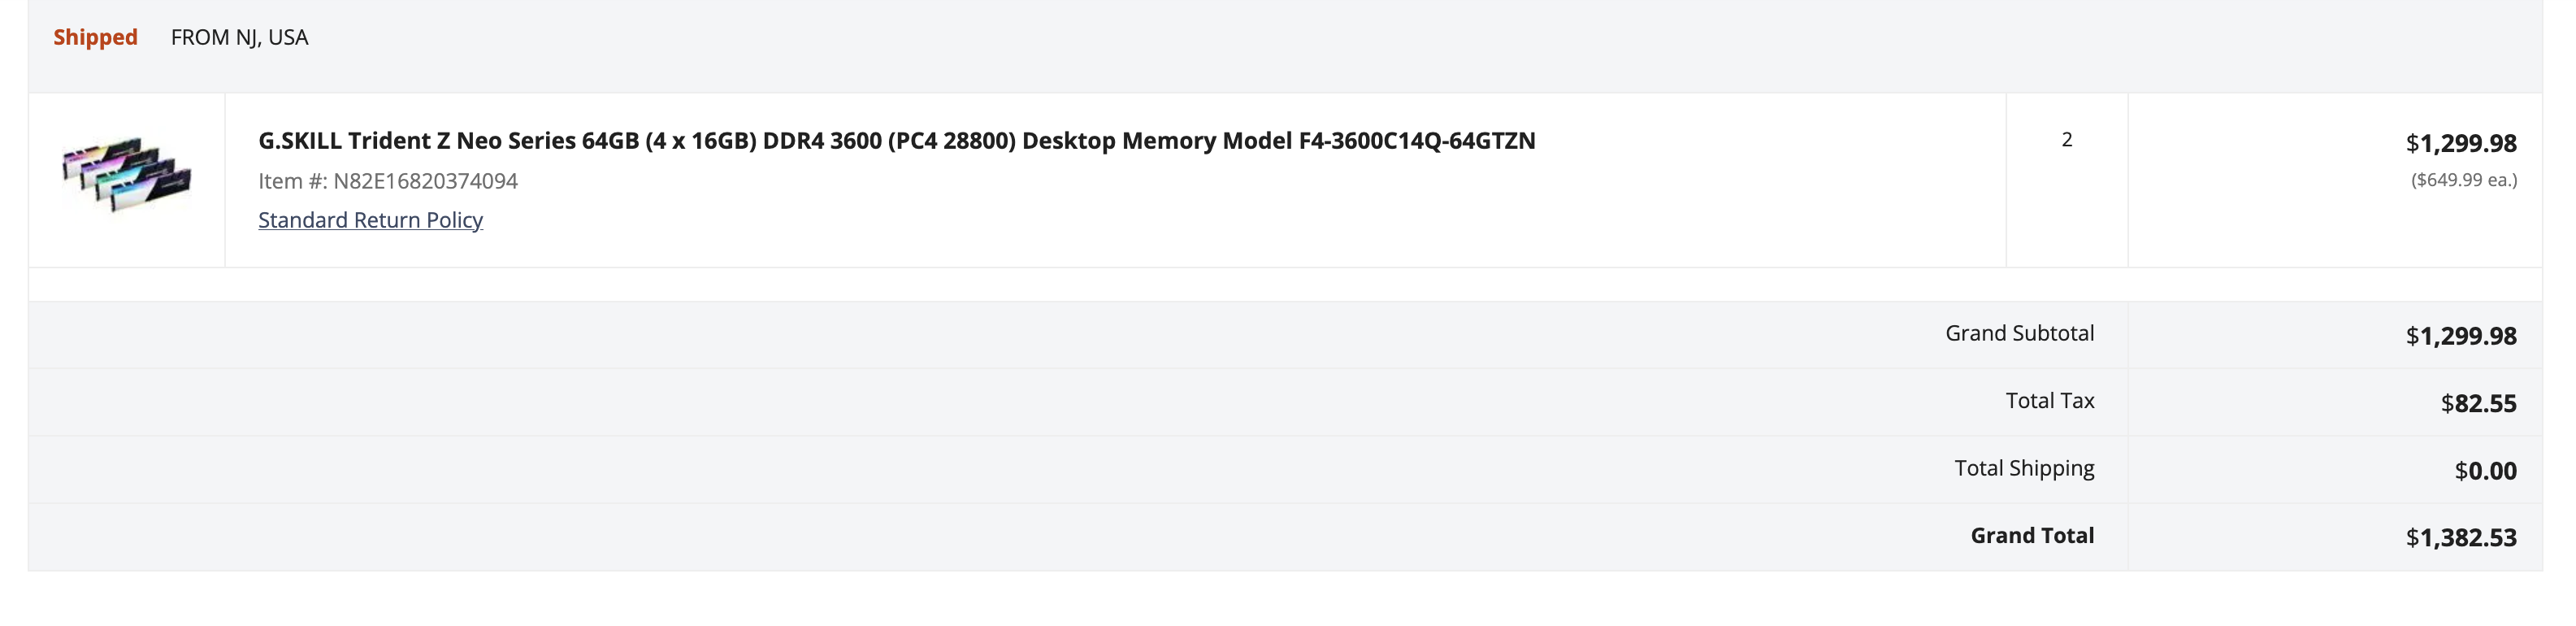Click the Grand Total label
The height and width of the screenshot is (626, 2576).
[x=2031, y=536]
